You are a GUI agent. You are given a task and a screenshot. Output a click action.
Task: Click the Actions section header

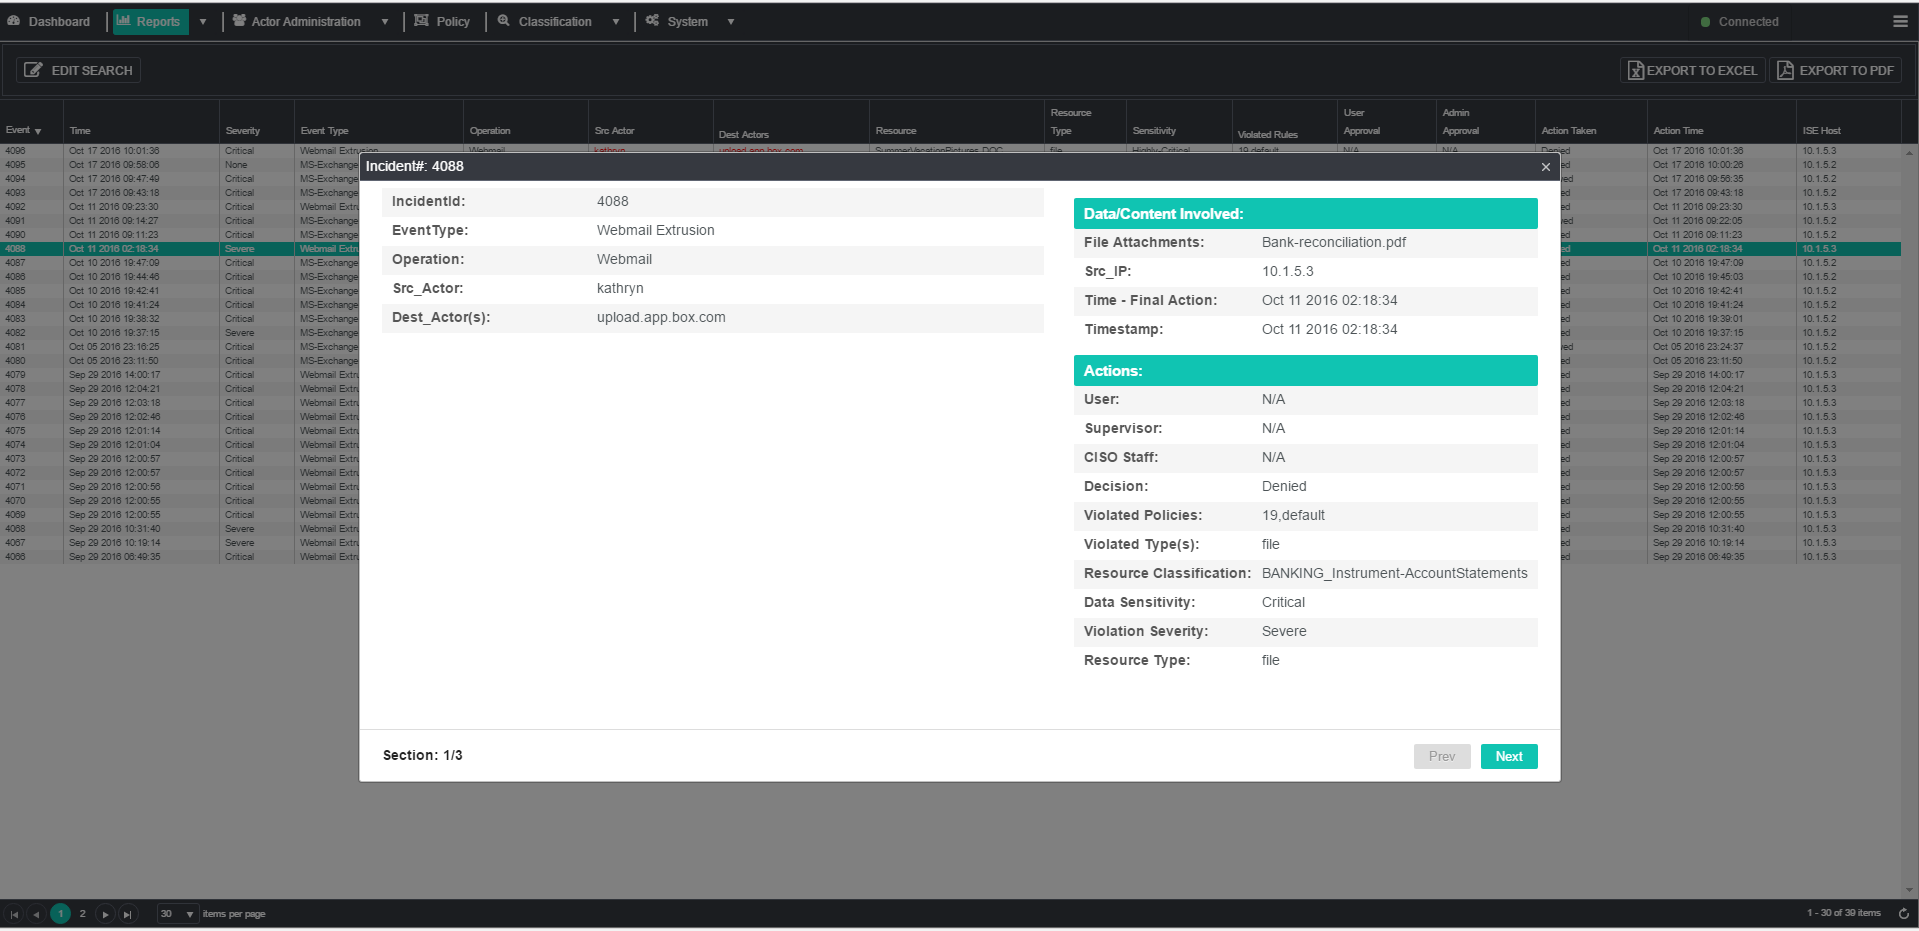point(1306,371)
